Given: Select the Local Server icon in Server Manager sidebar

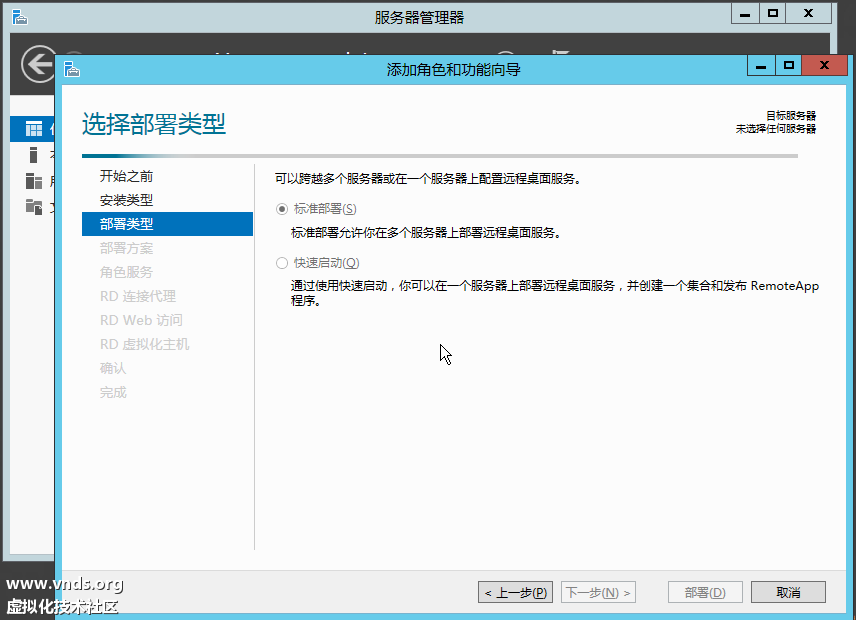Looking at the screenshot, I should [x=34, y=155].
